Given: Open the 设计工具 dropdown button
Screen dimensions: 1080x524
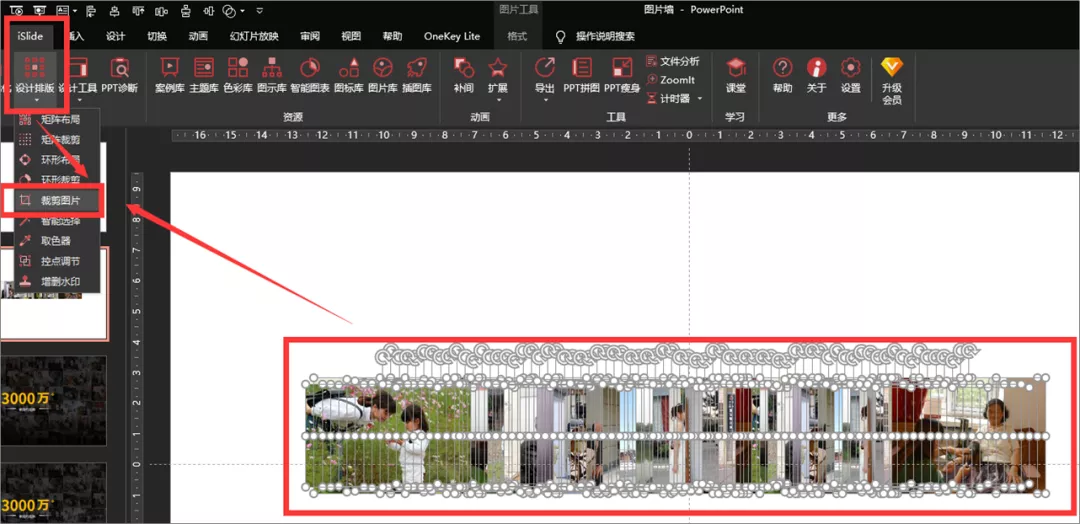Looking at the screenshot, I should pos(77,80).
